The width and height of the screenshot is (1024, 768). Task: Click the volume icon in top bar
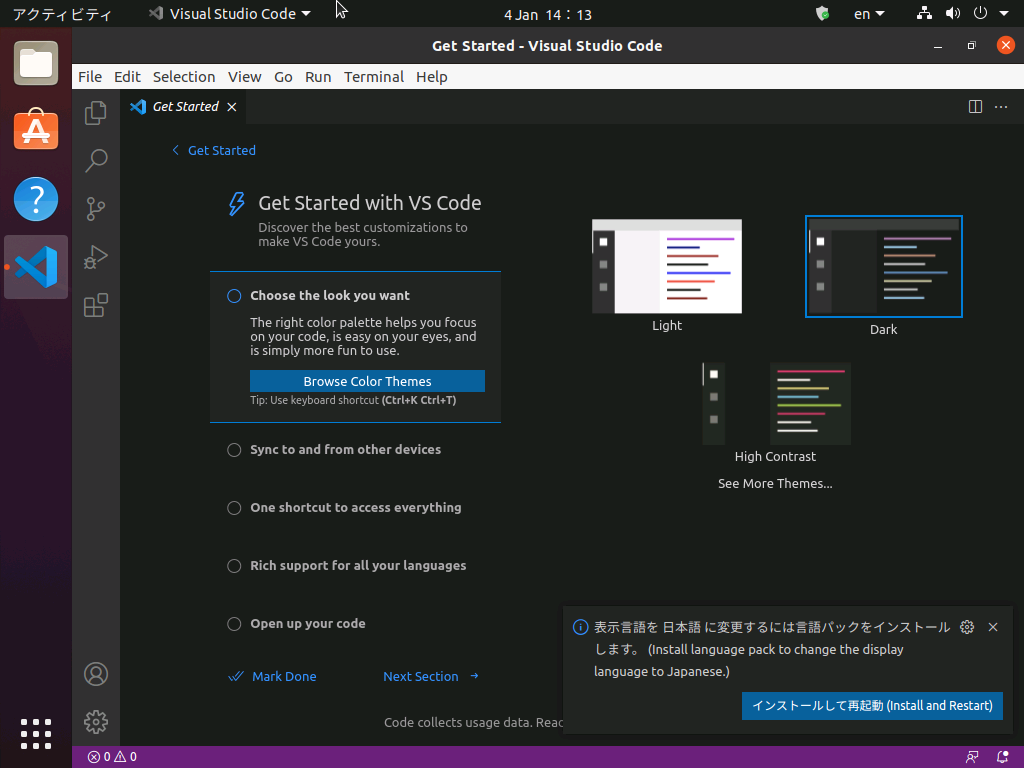coord(953,13)
